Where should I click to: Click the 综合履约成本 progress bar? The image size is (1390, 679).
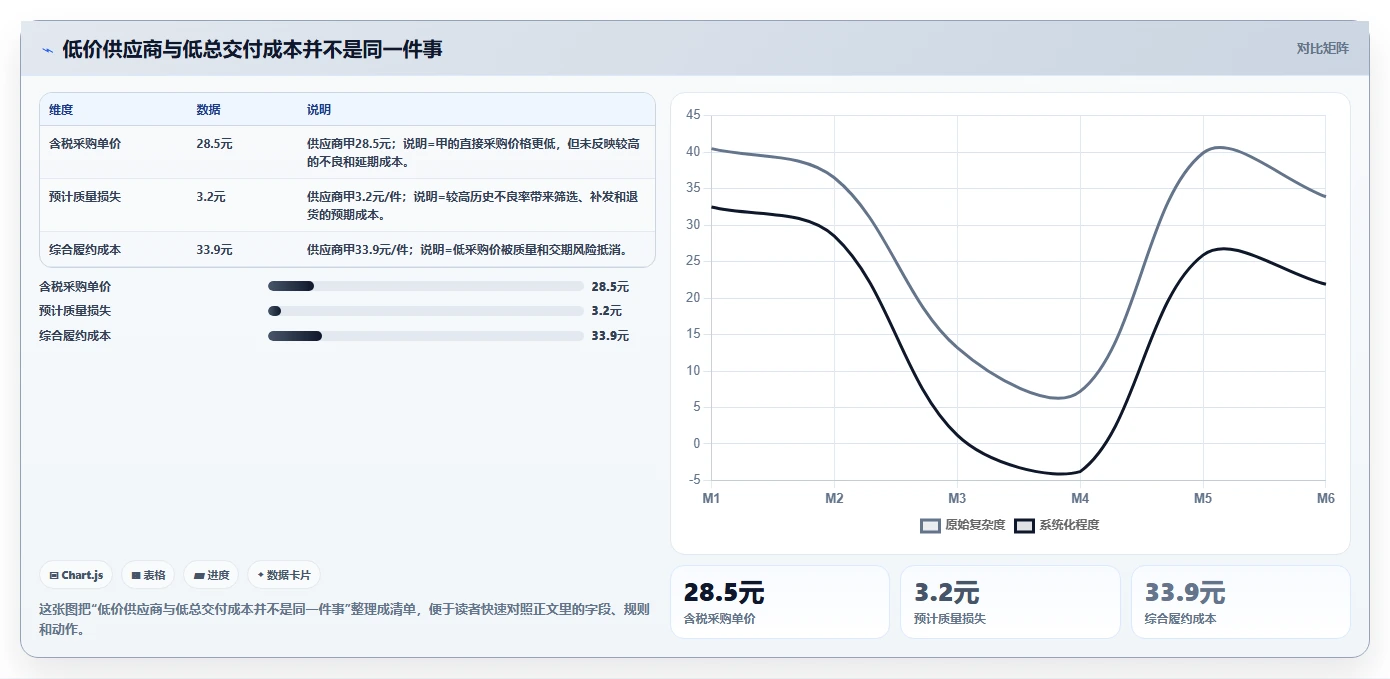(x=426, y=336)
